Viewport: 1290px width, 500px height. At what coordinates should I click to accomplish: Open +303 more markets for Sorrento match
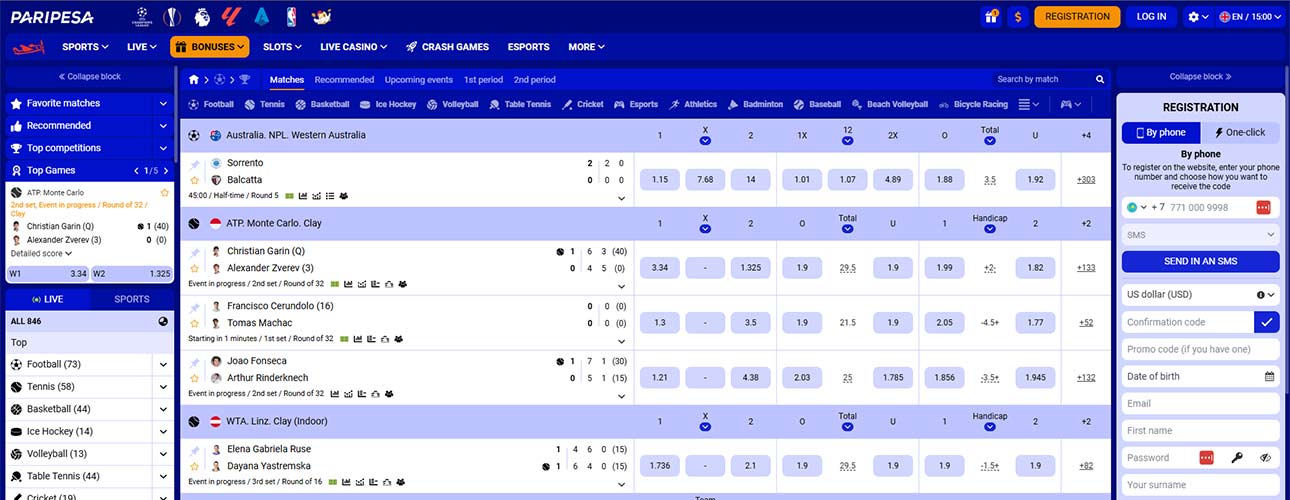(1086, 180)
